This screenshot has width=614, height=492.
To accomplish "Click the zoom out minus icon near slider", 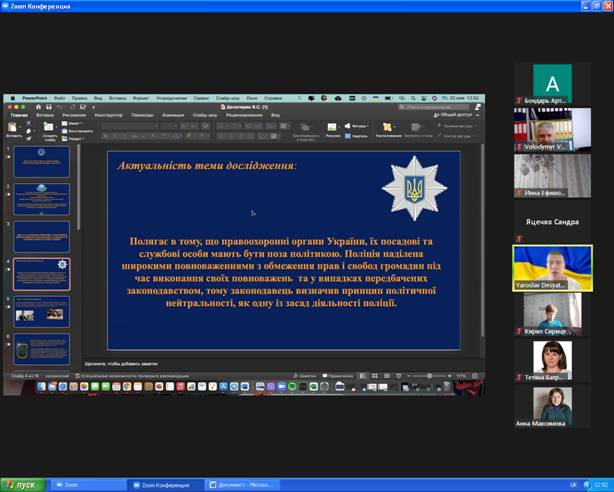I will 409,376.
